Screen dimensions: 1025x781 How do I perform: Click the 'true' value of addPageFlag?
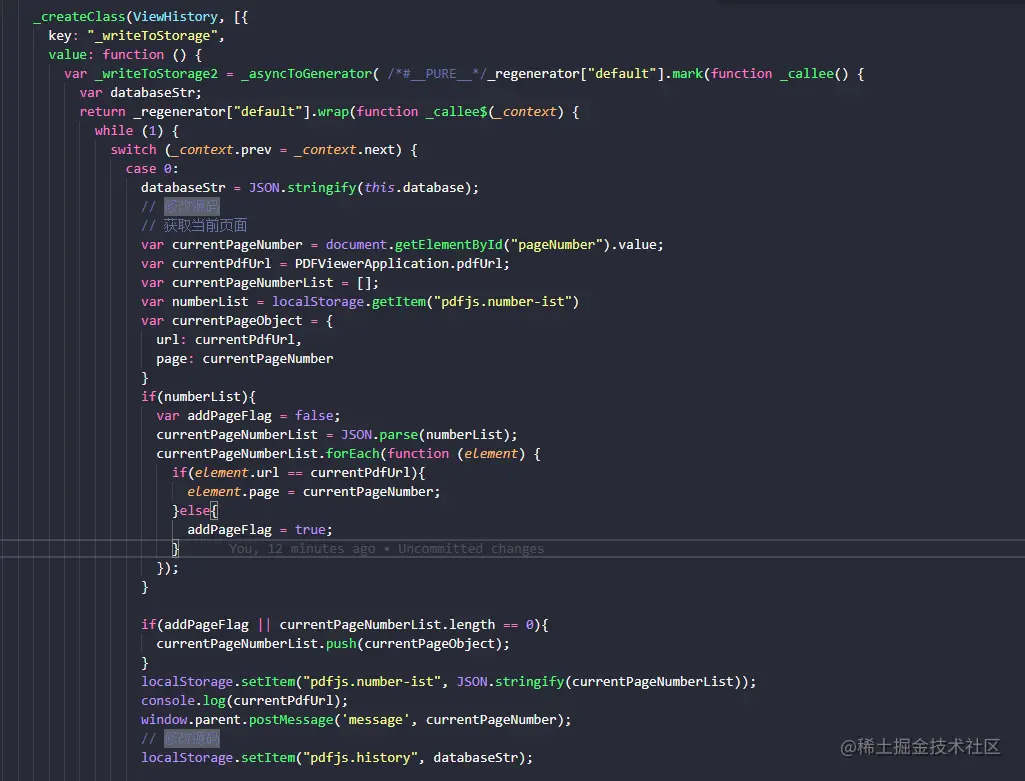tap(310, 529)
